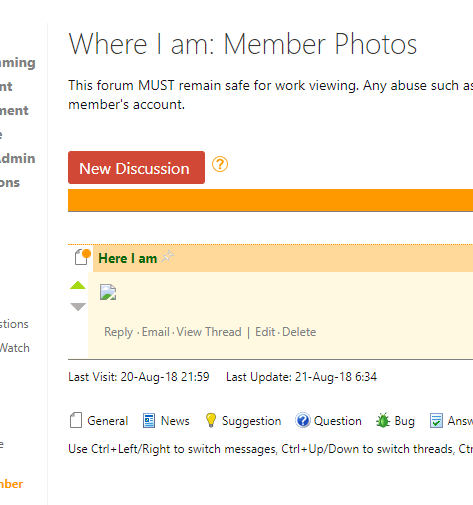Open View Thread for this message

point(209,332)
